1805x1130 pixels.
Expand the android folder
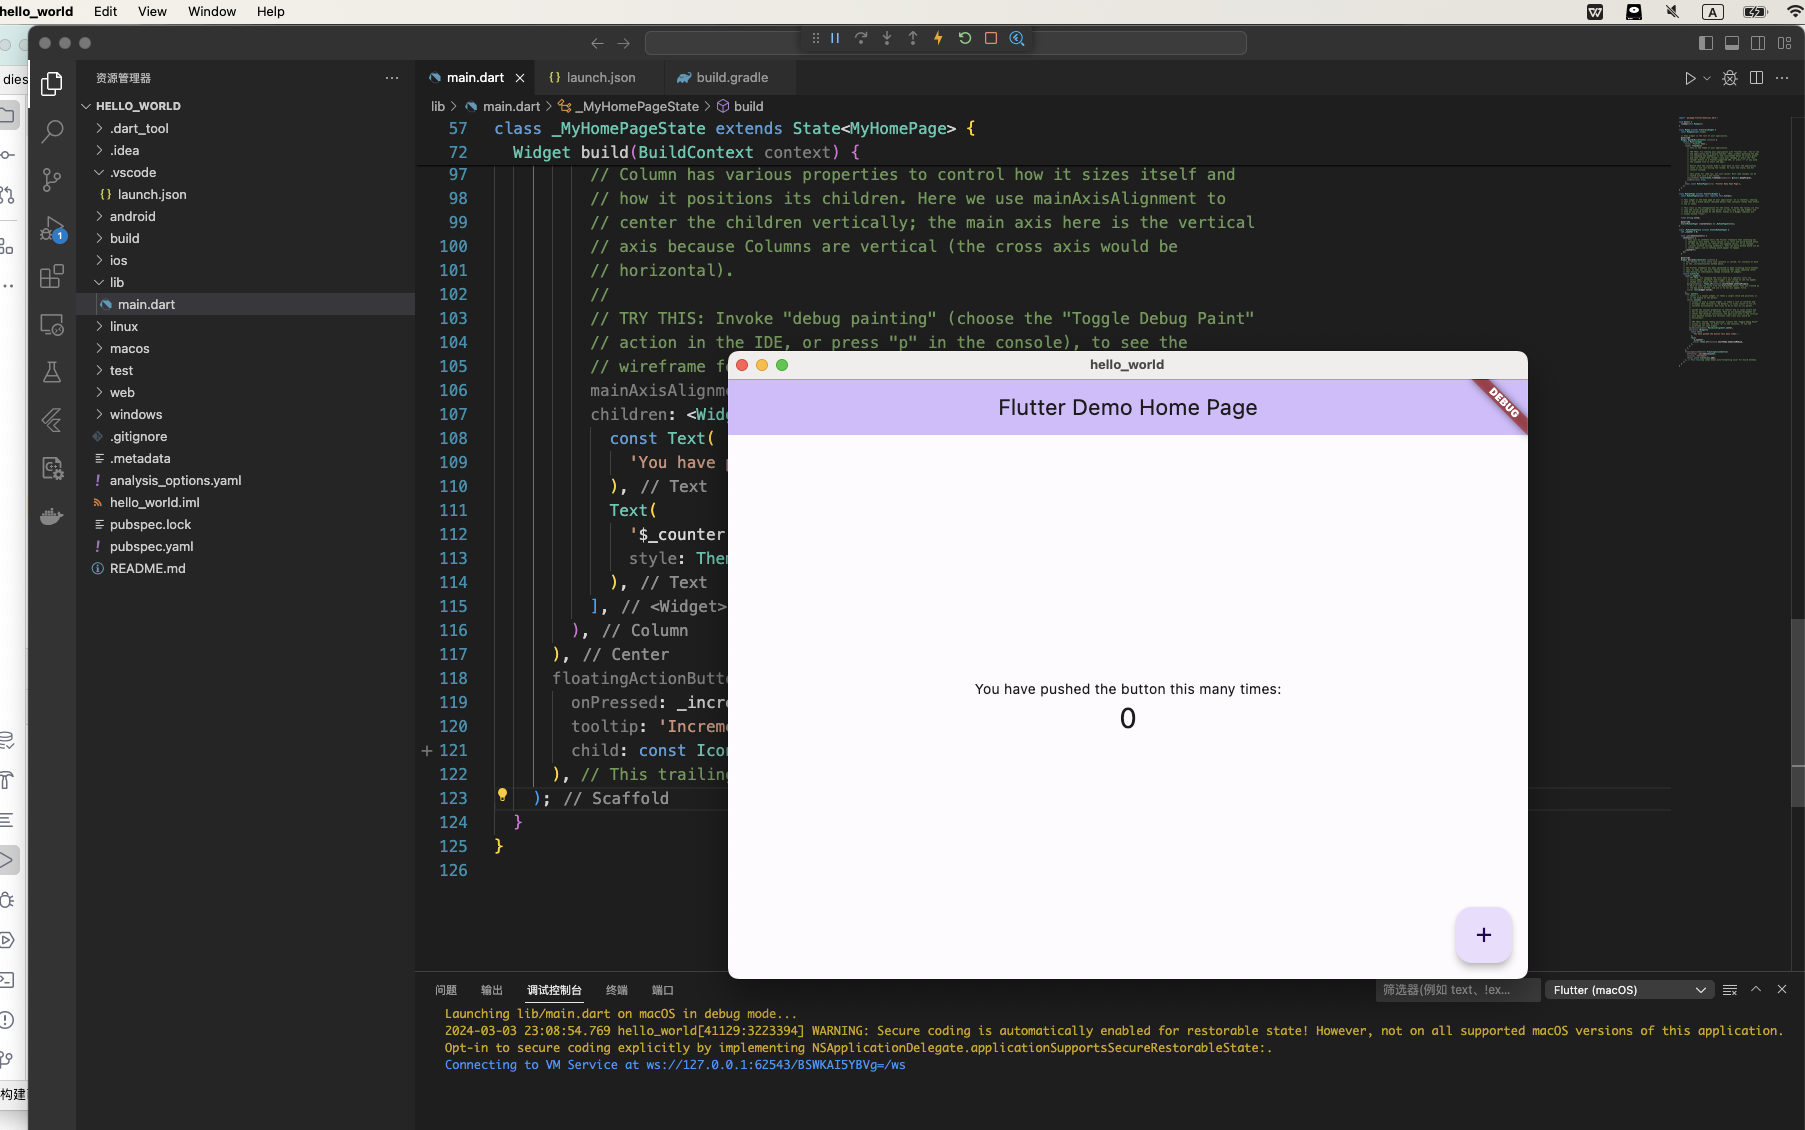pyautogui.click(x=132, y=217)
